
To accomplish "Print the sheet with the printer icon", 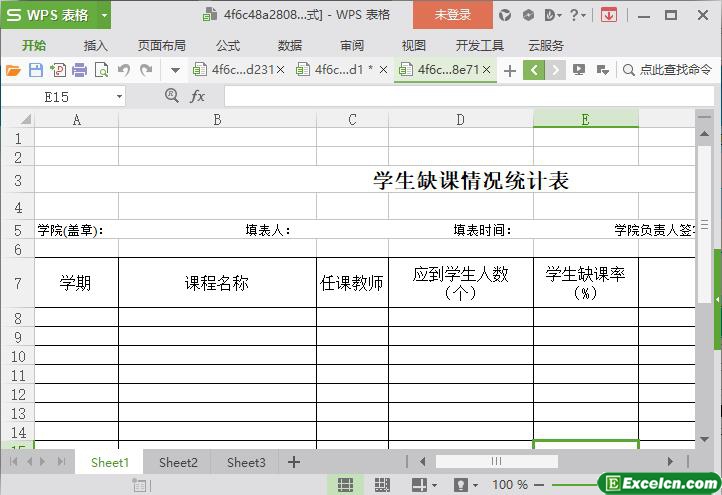I will [x=80, y=70].
